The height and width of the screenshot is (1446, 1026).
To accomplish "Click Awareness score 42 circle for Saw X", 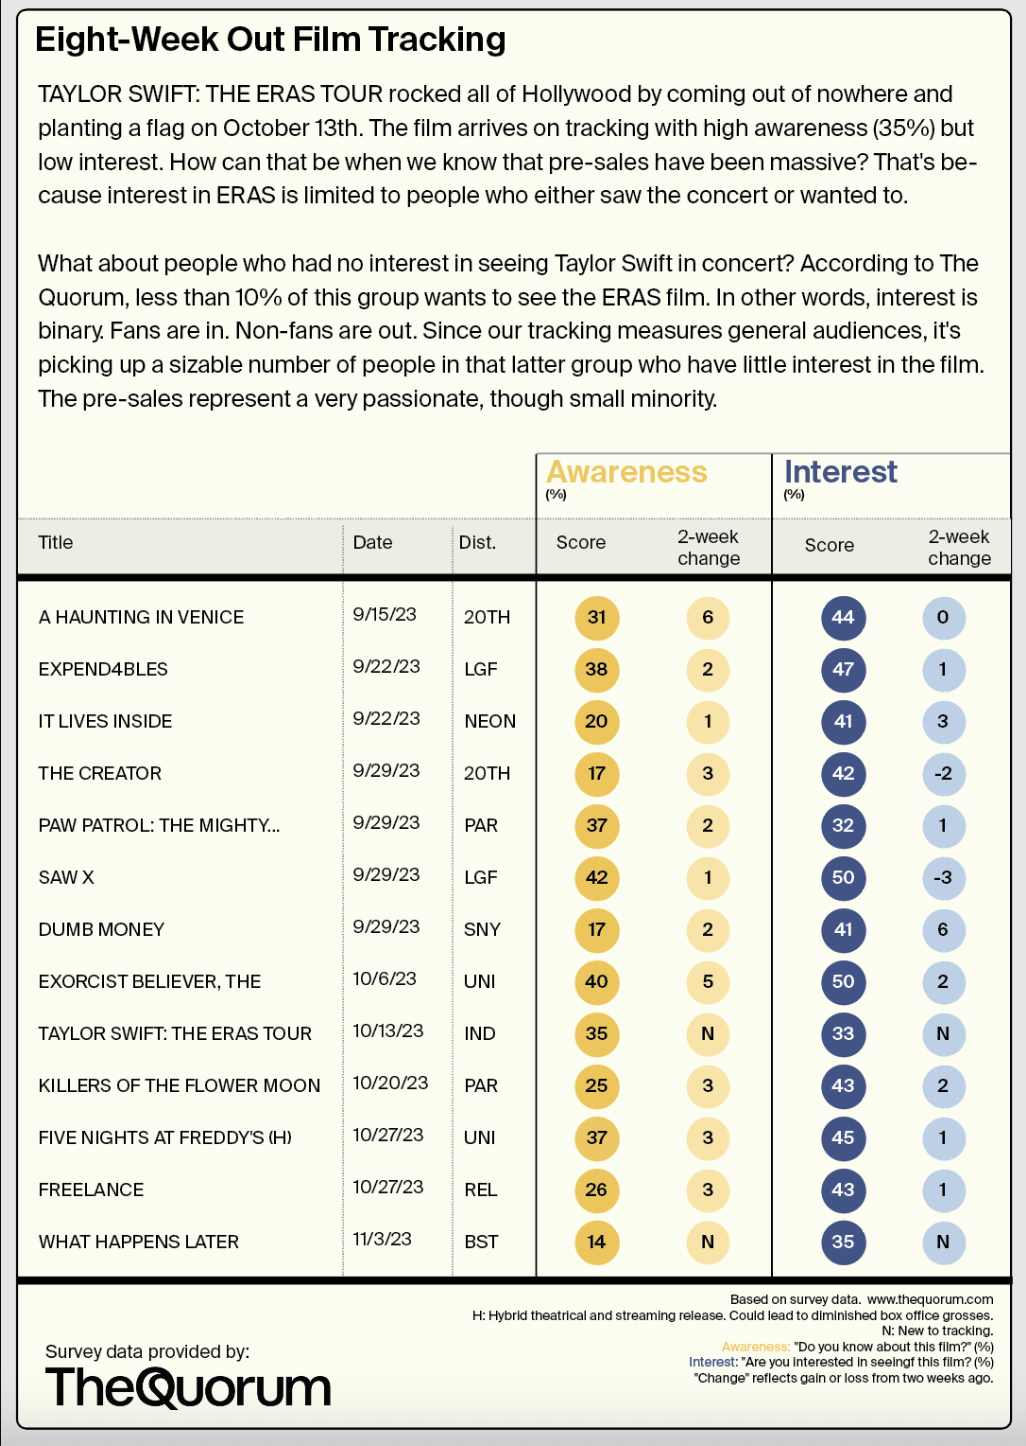I will [597, 877].
